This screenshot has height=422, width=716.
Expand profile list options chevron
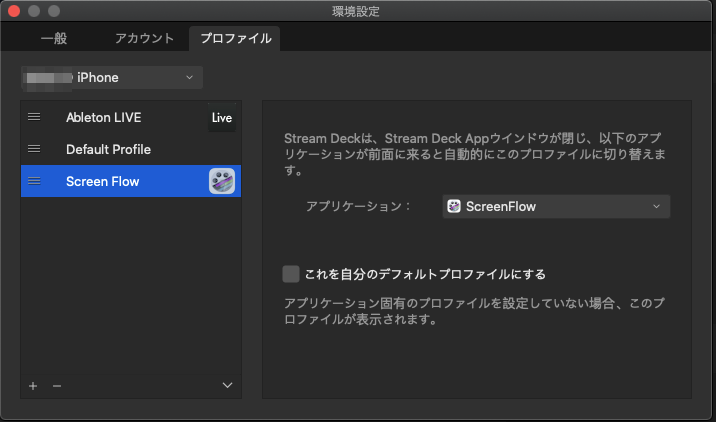(227, 386)
